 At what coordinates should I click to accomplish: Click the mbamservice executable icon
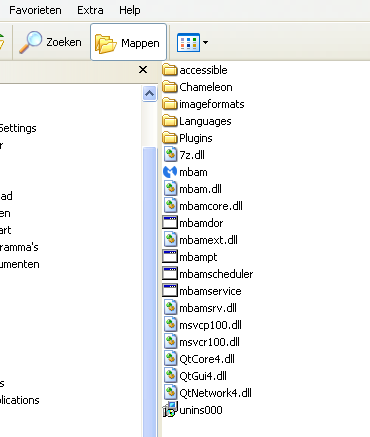tap(170, 291)
